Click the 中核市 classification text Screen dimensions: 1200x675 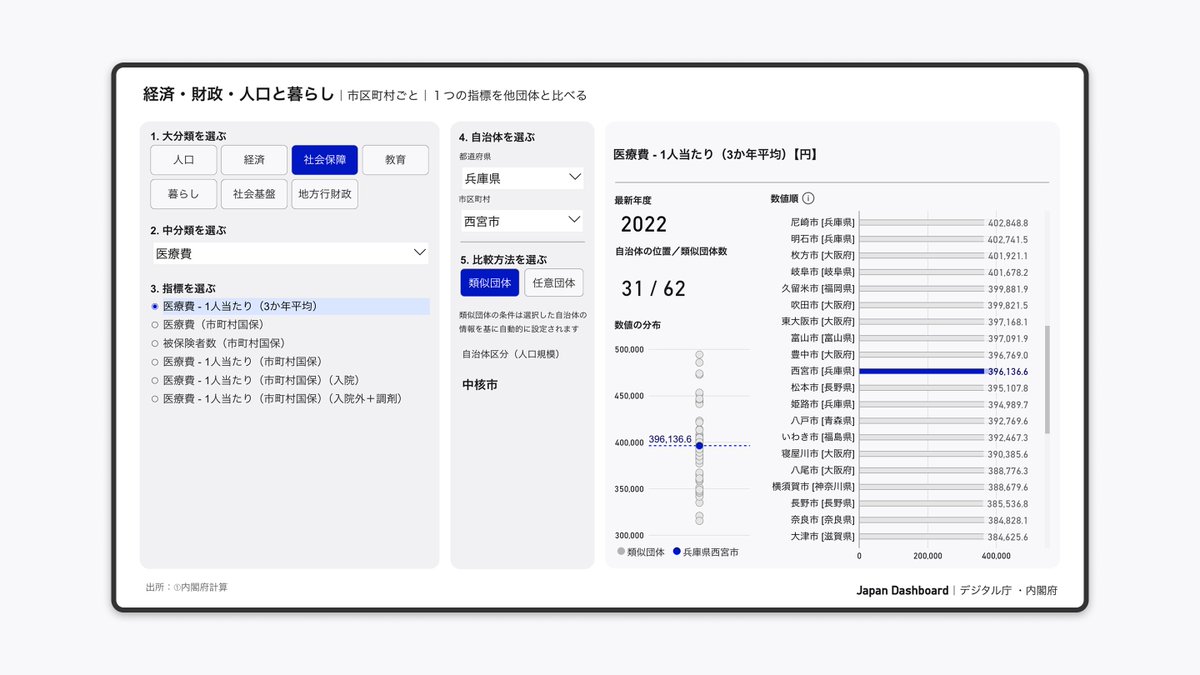tap(480, 384)
